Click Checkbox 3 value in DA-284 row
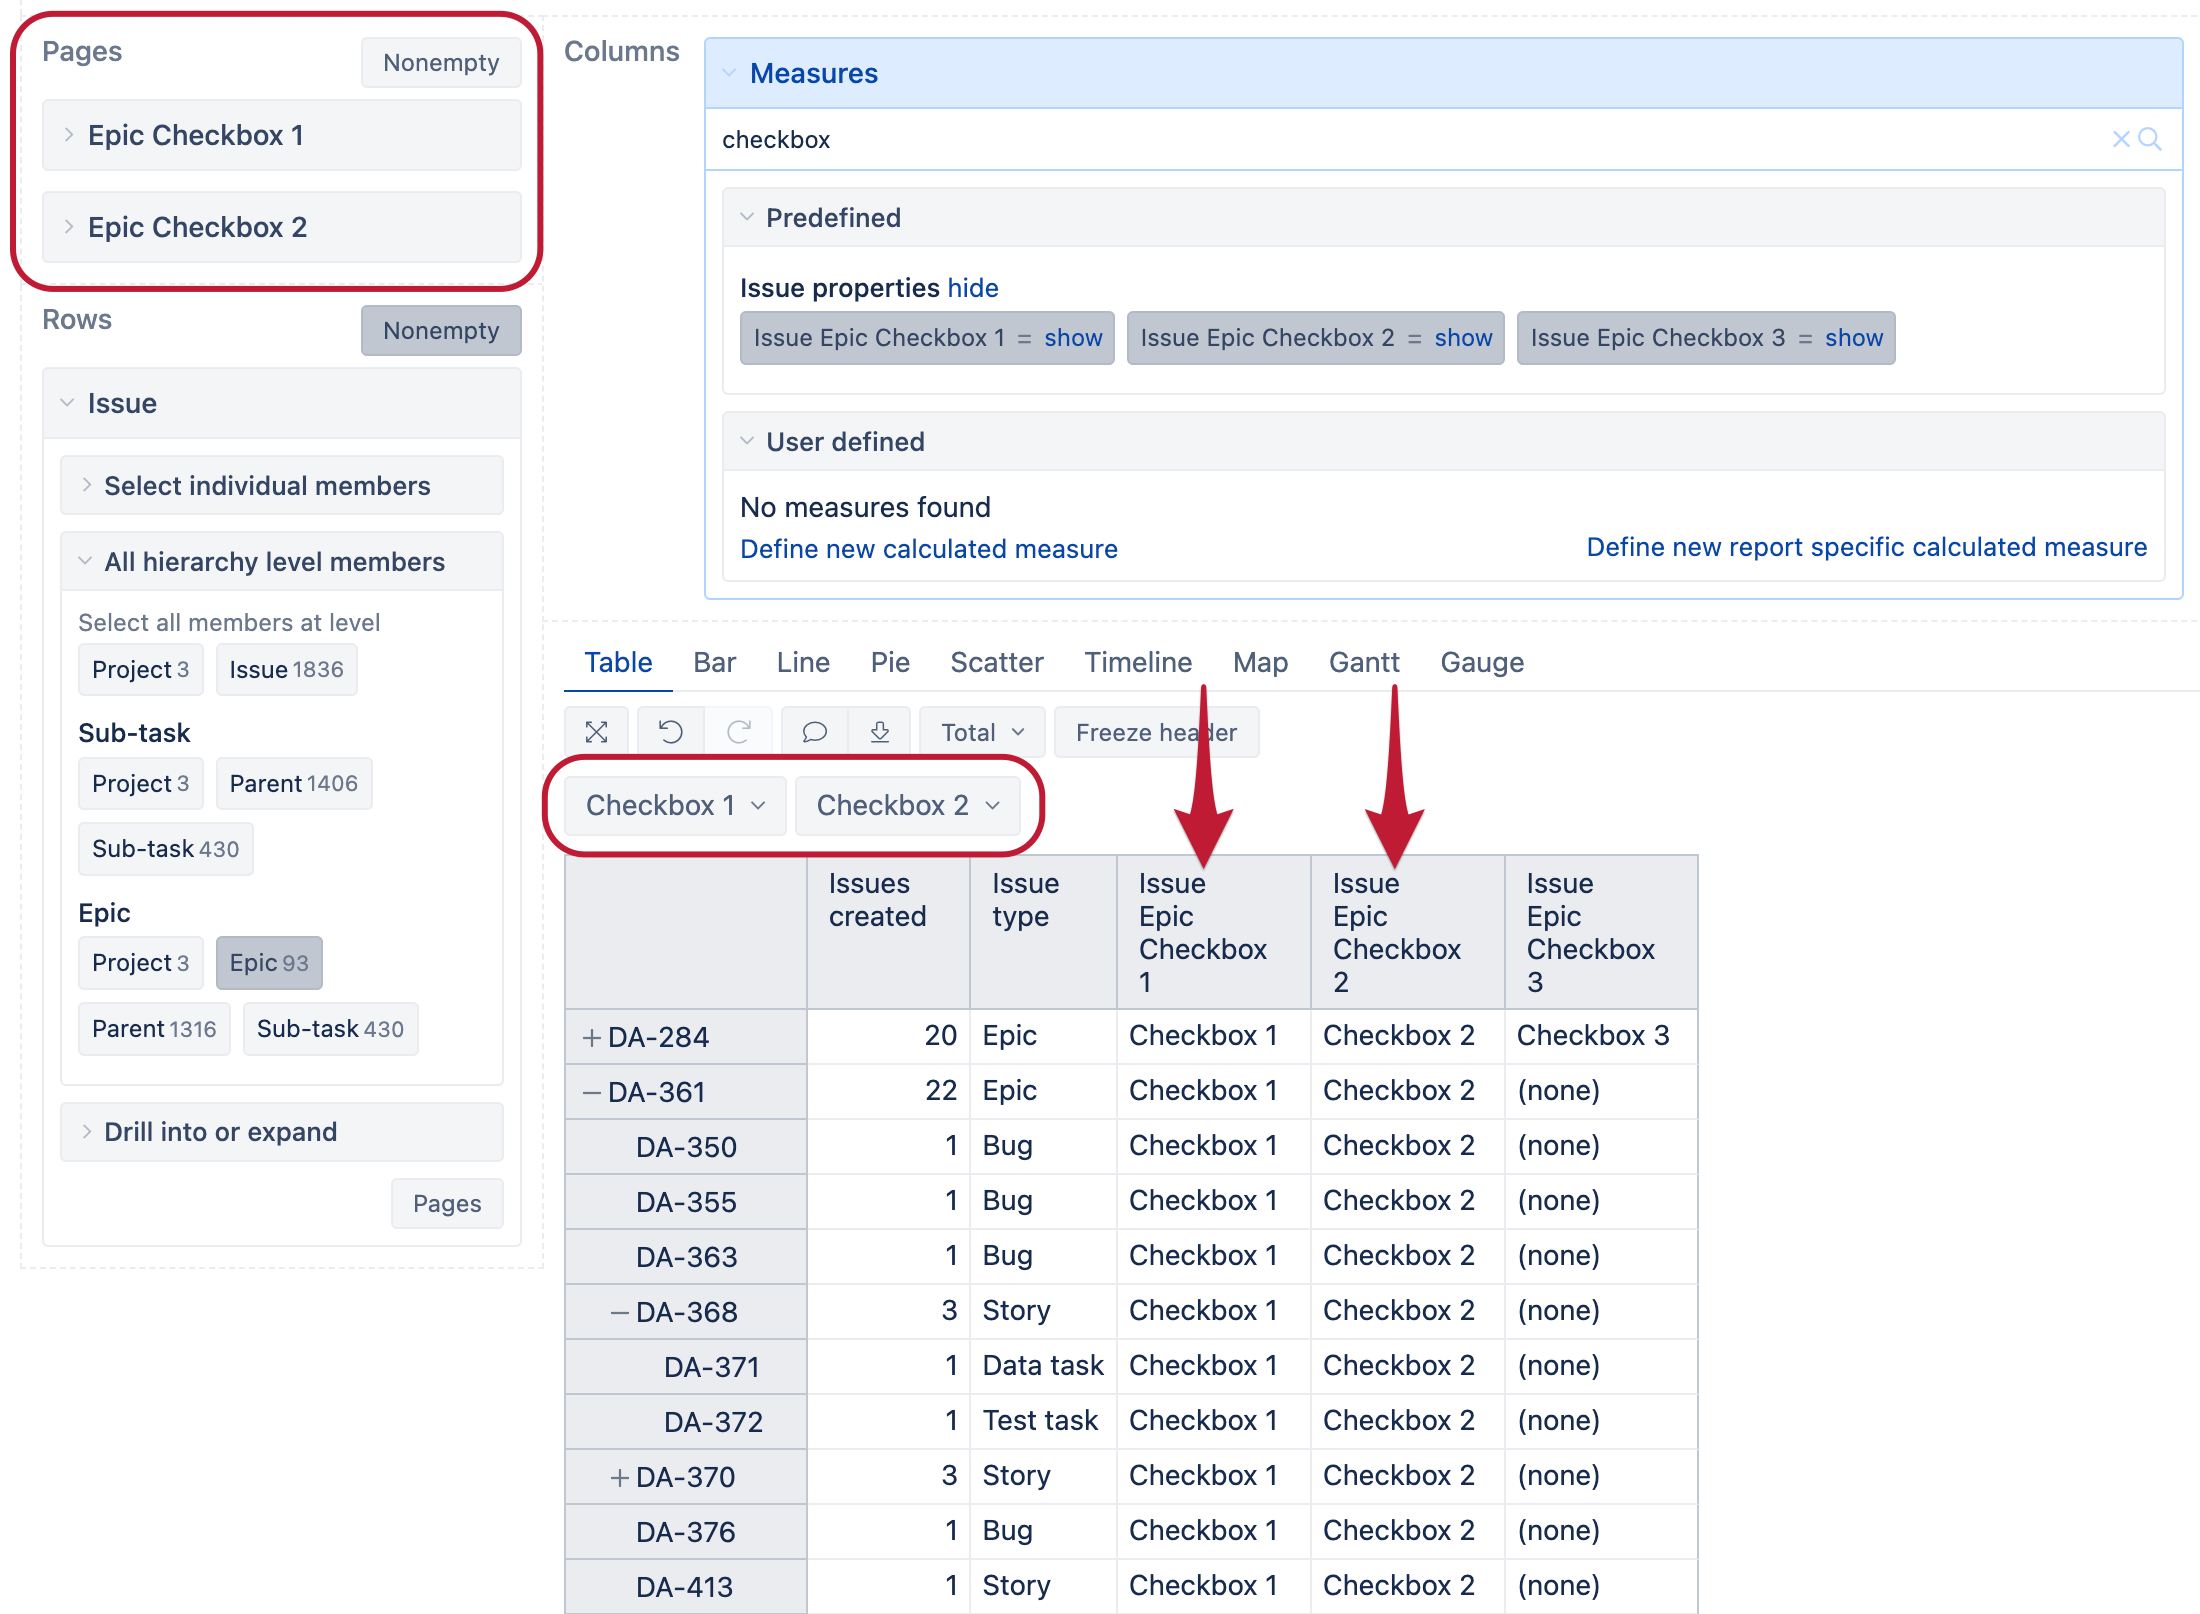 click(x=1601, y=1036)
